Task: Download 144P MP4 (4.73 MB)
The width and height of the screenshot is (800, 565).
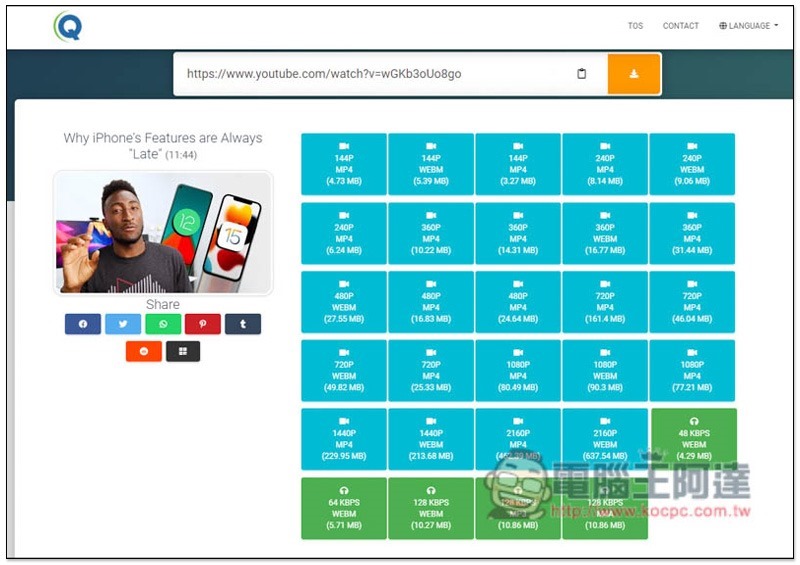Action: [x=344, y=164]
